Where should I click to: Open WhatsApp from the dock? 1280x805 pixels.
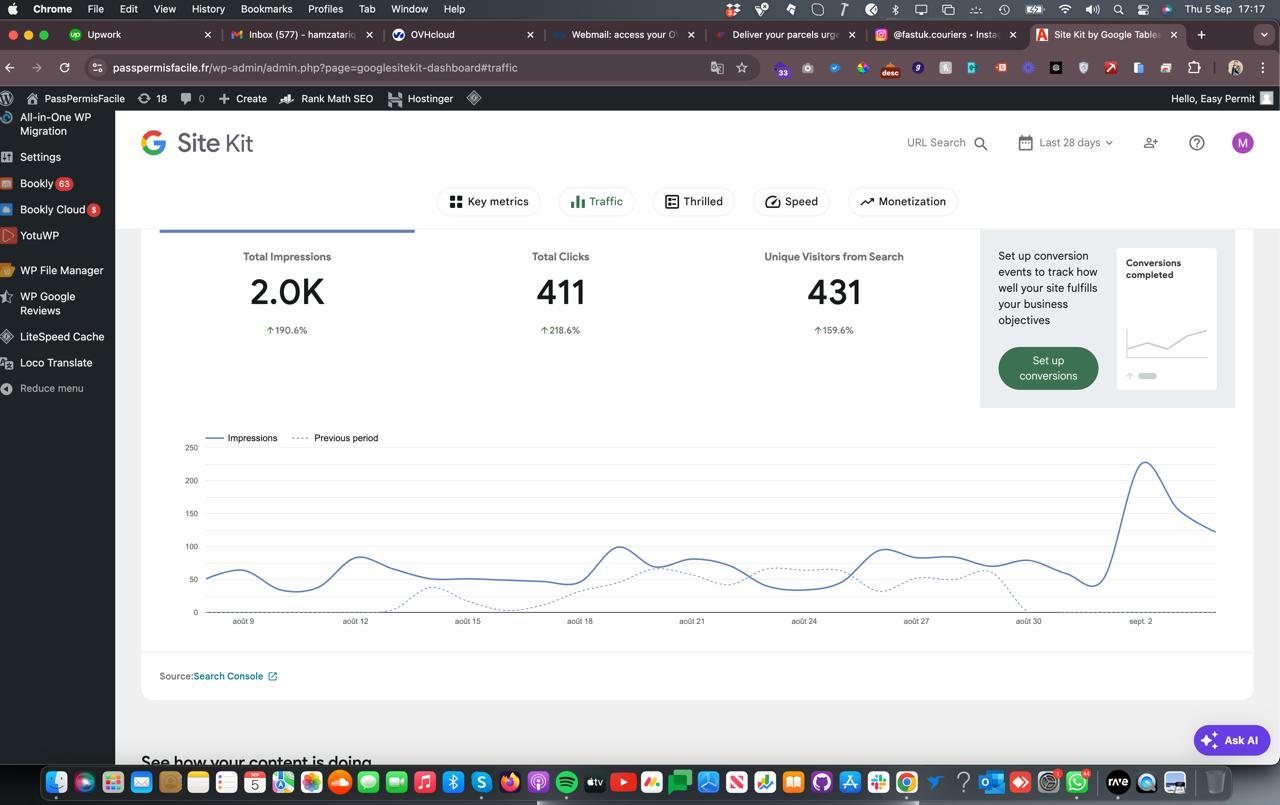coord(1078,782)
